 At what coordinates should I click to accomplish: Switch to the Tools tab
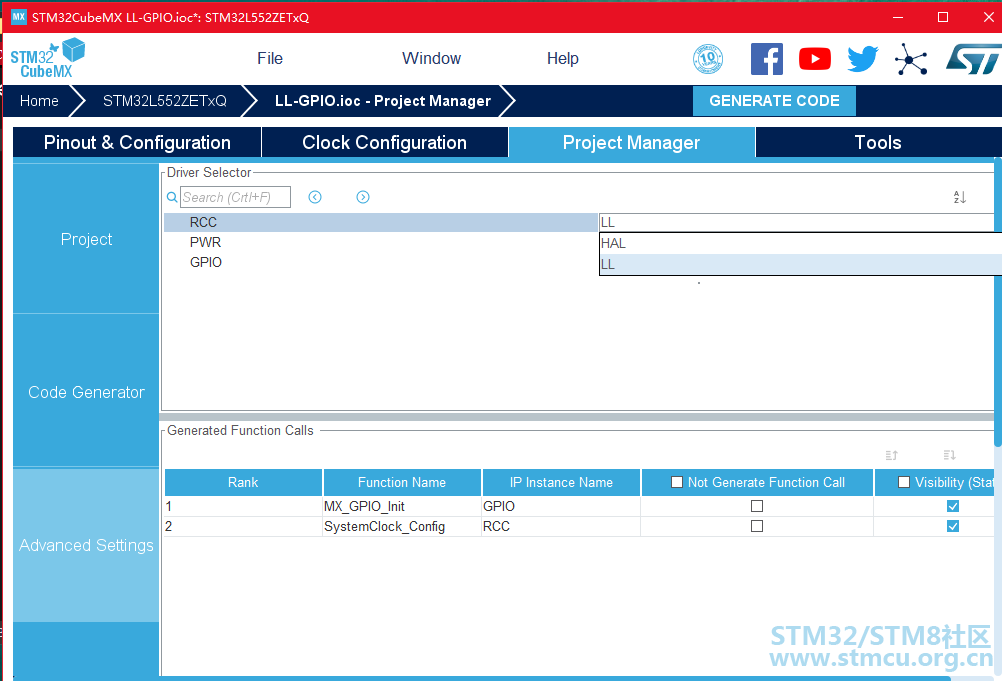point(878,142)
